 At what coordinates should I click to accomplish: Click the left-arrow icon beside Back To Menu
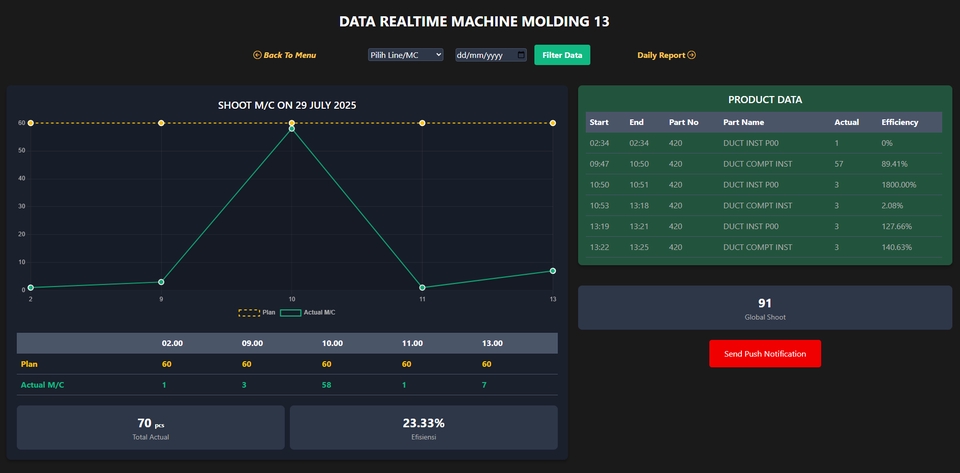[x=257, y=55]
